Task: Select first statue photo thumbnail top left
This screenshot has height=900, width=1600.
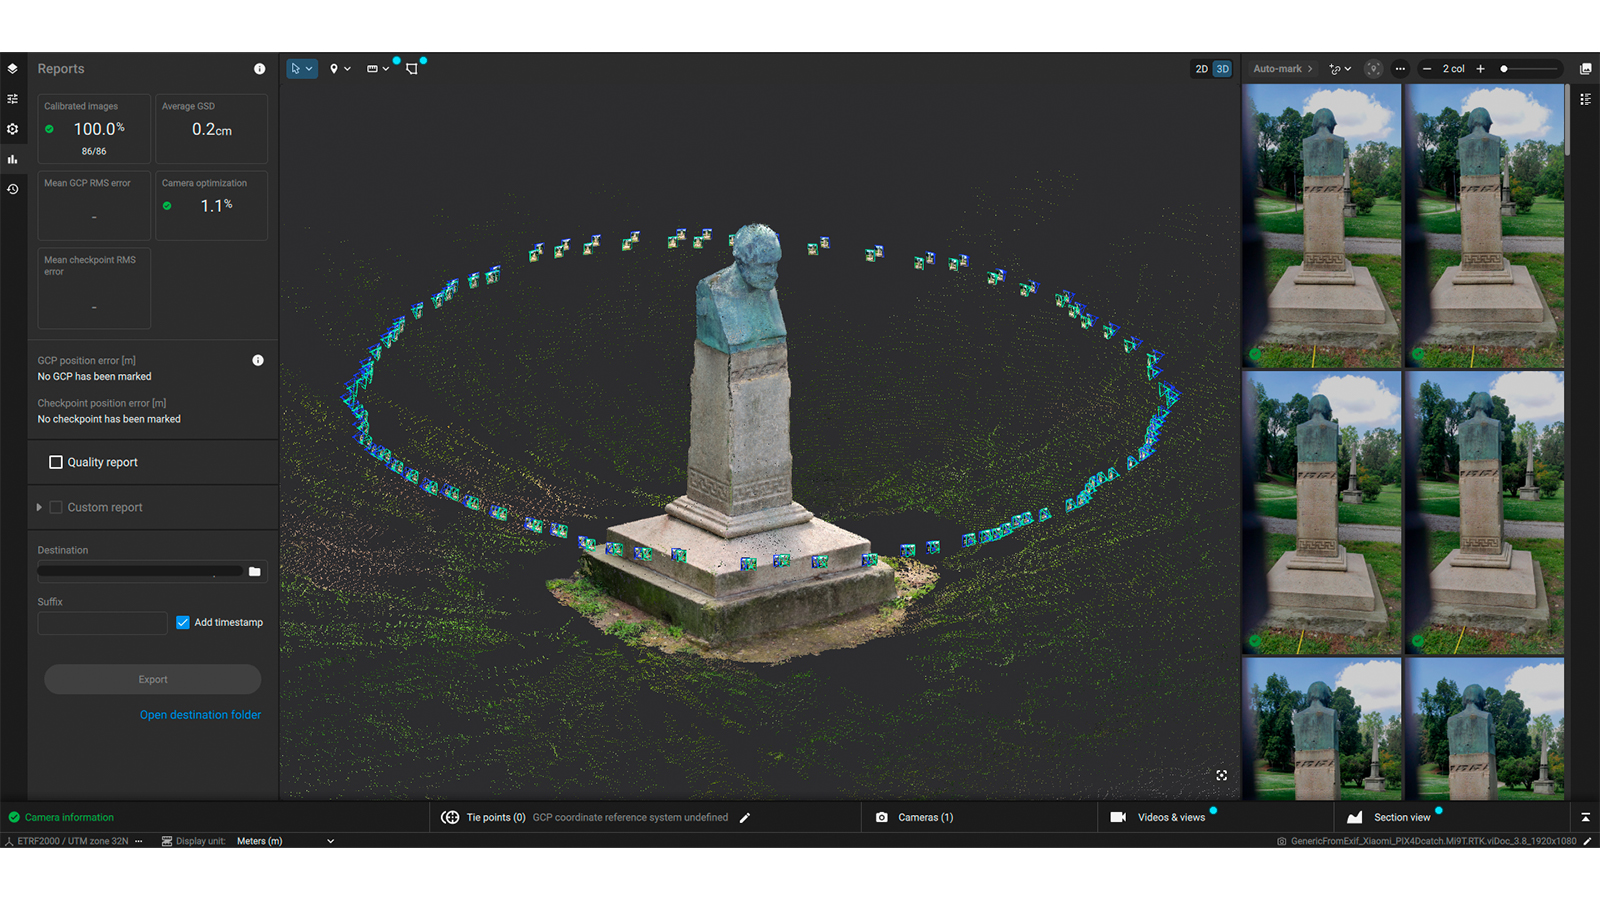Action: point(1322,225)
